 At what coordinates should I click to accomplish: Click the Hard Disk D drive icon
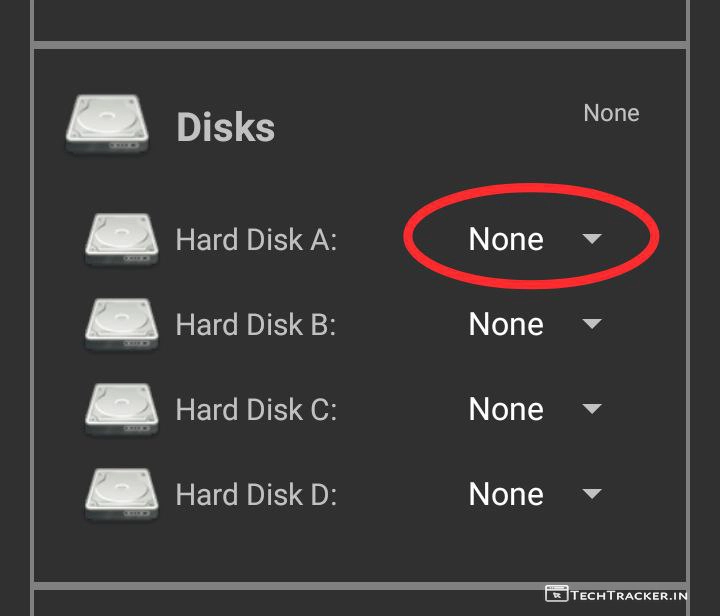click(121, 495)
